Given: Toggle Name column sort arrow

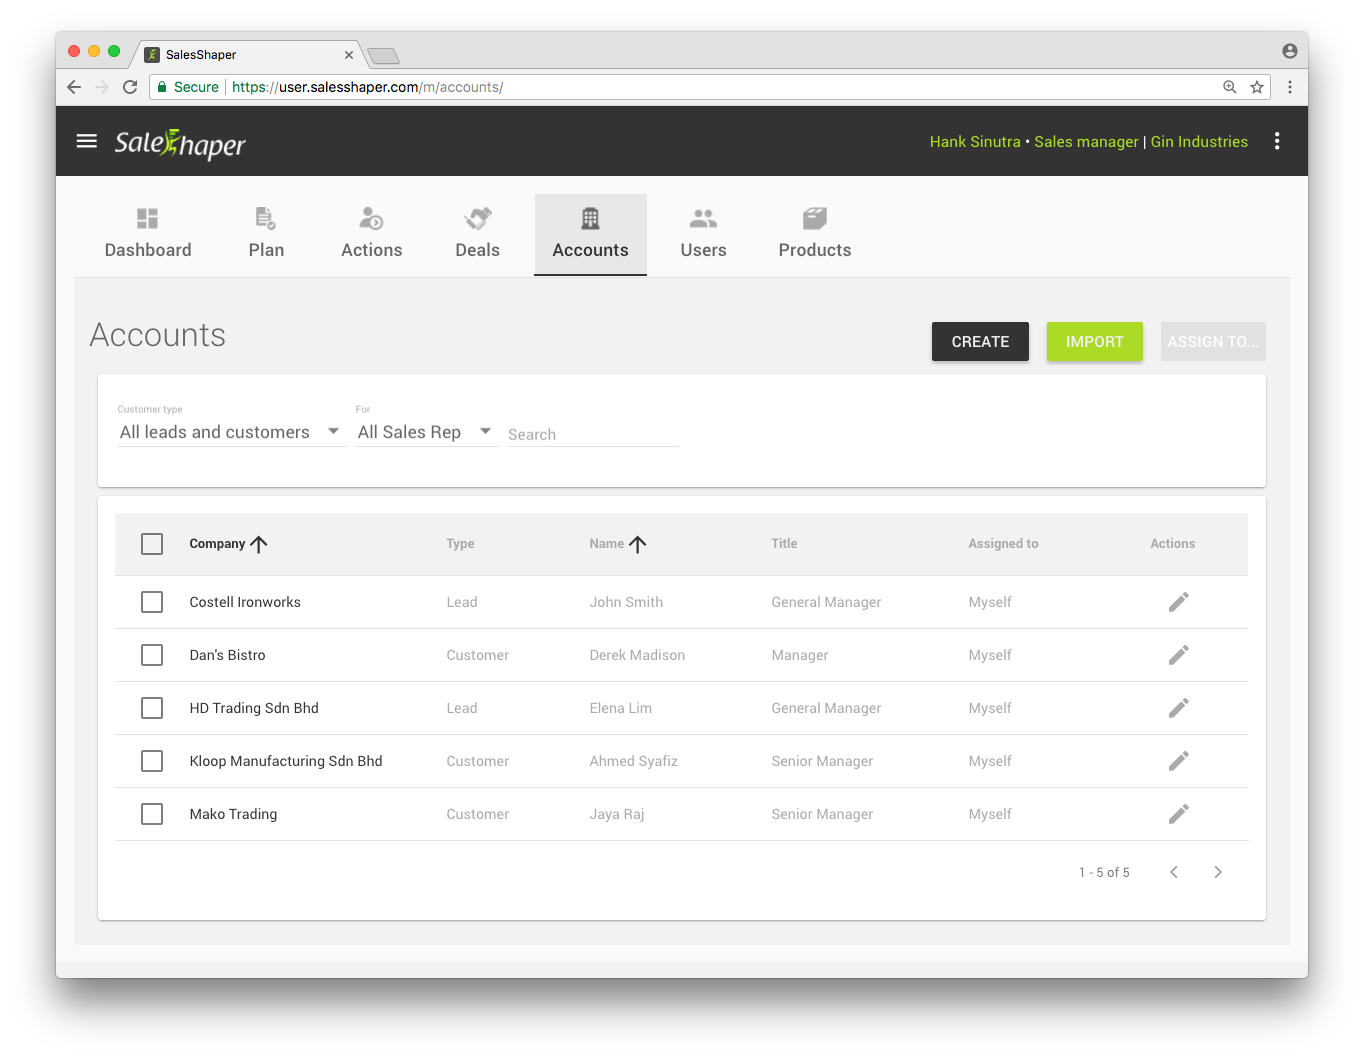Looking at the screenshot, I should pos(638,544).
